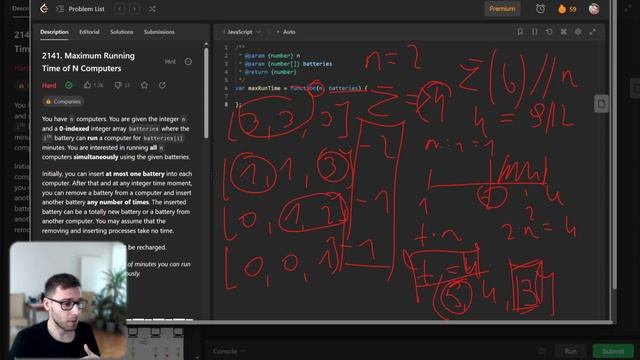The height and width of the screenshot is (360, 640).
Task: Click the editor bookmark icon
Action: click(520, 32)
